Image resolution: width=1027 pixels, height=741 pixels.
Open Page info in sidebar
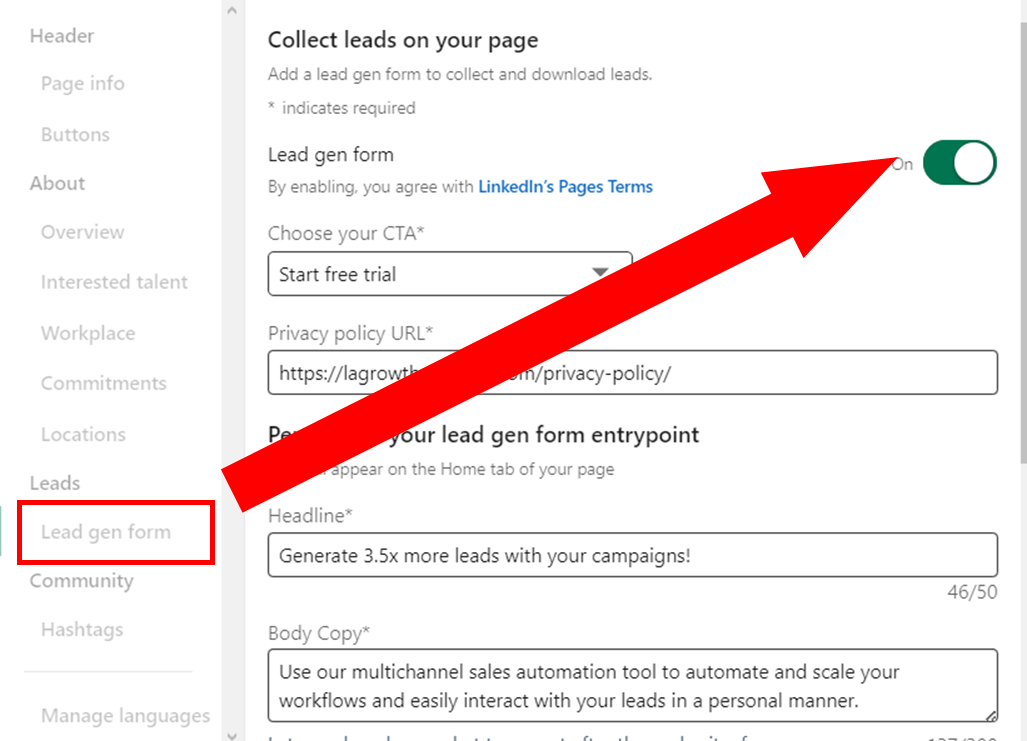83,84
